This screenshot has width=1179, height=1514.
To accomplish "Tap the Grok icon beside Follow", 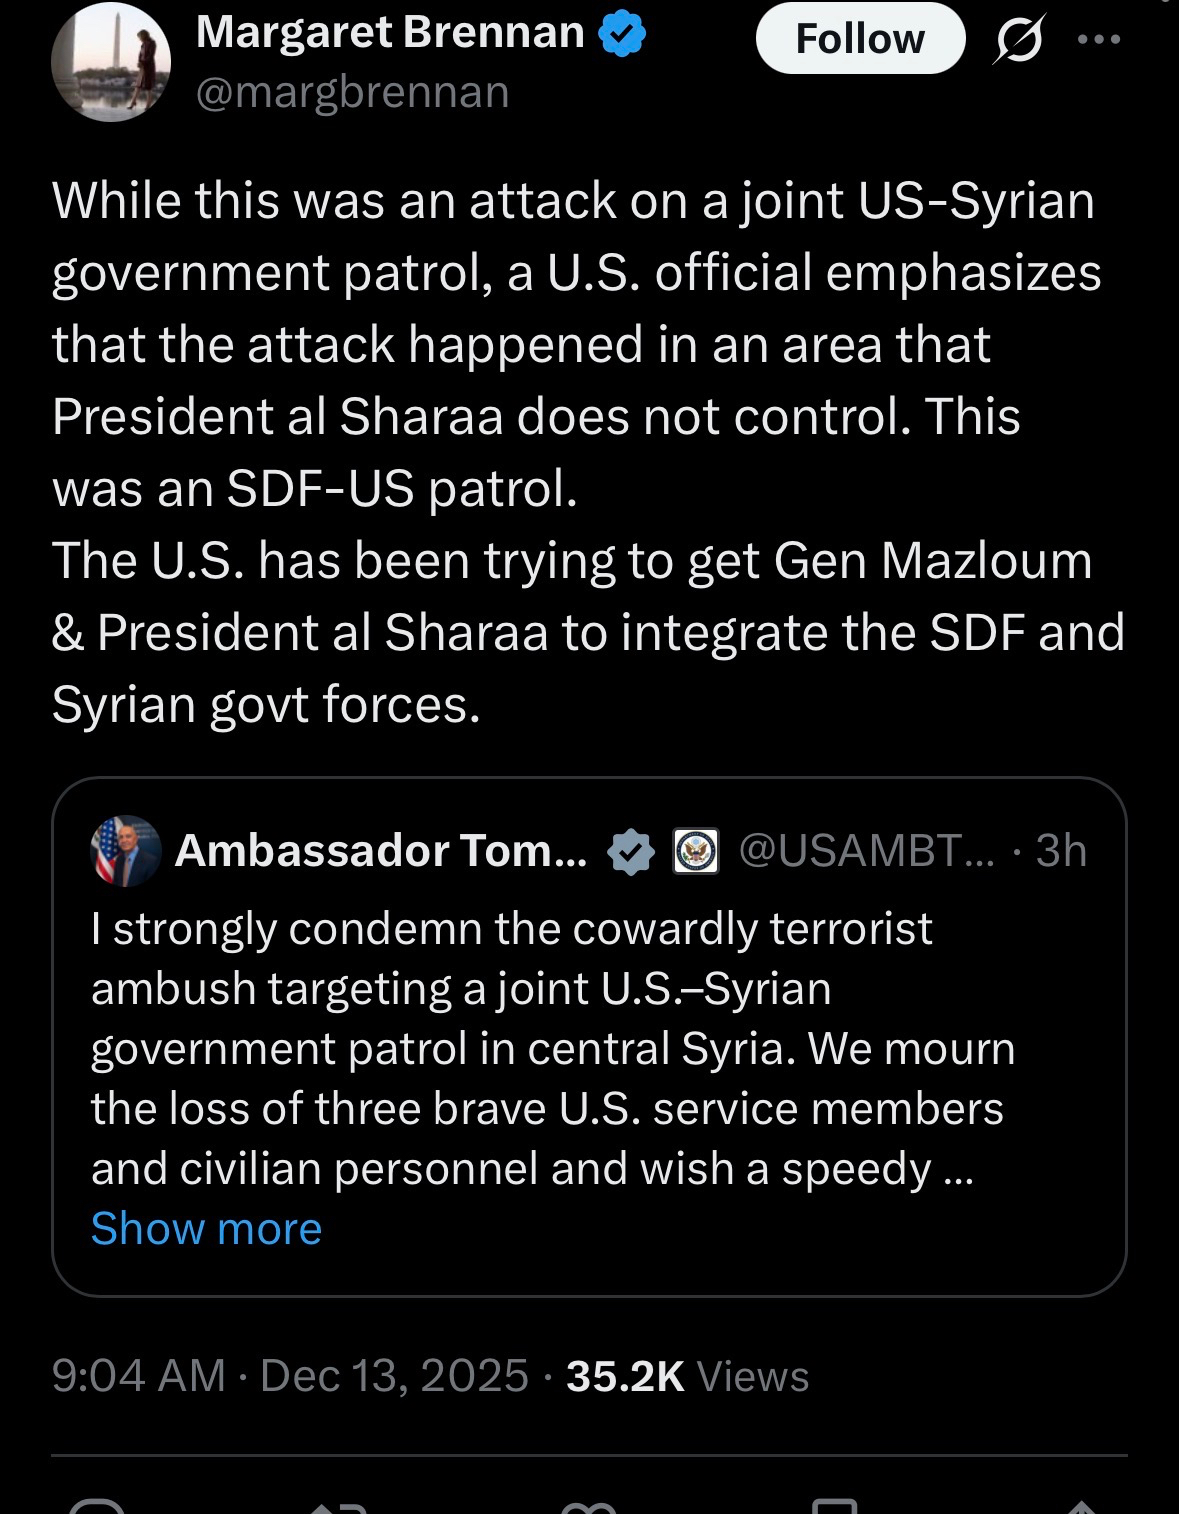I will pyautogui.click(x=1019, y=41).
